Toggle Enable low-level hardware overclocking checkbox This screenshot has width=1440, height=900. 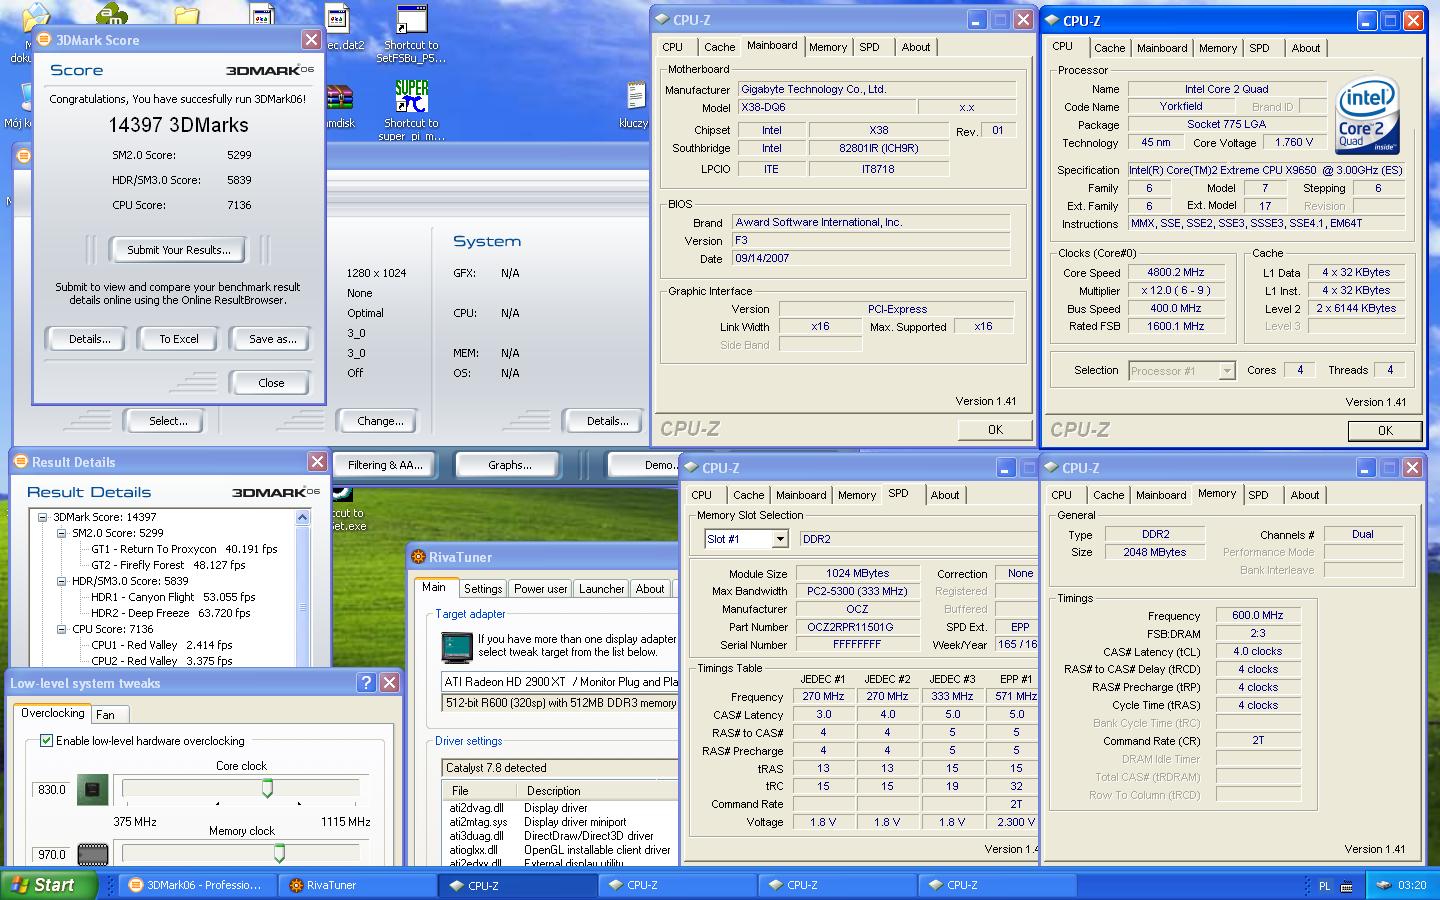click(x=46, y=741)
